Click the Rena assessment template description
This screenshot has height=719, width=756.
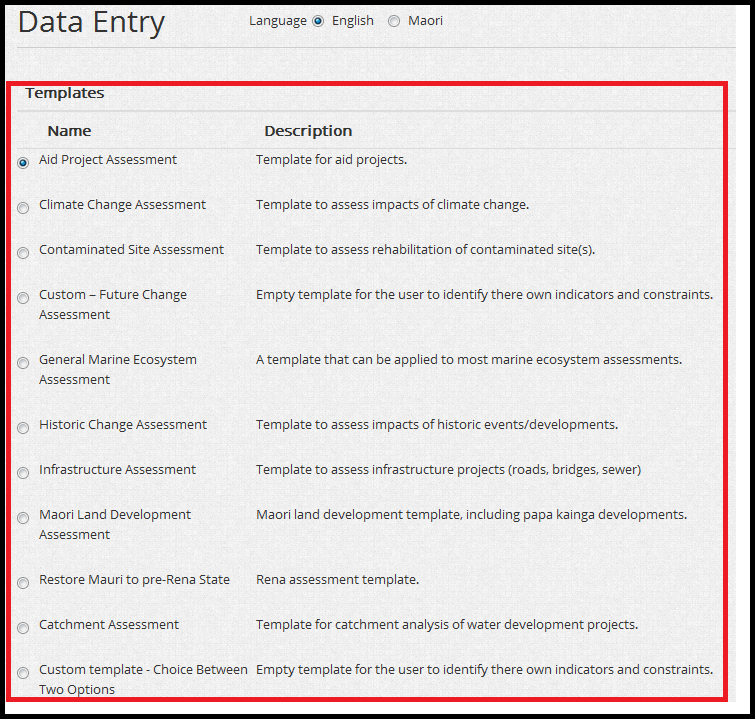(x=337, y=580)
